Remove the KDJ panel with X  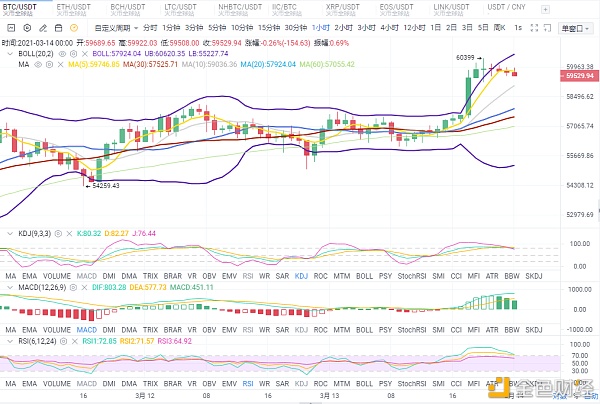click(69, 233)
